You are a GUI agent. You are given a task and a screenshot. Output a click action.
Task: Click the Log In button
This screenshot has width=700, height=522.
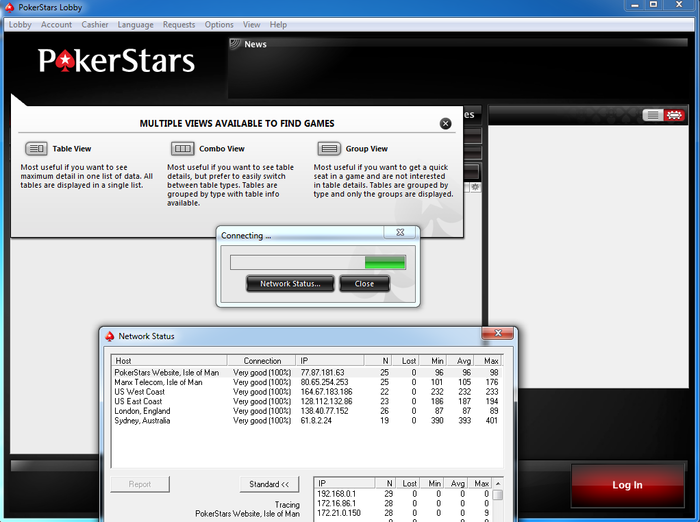click(627, 485)
